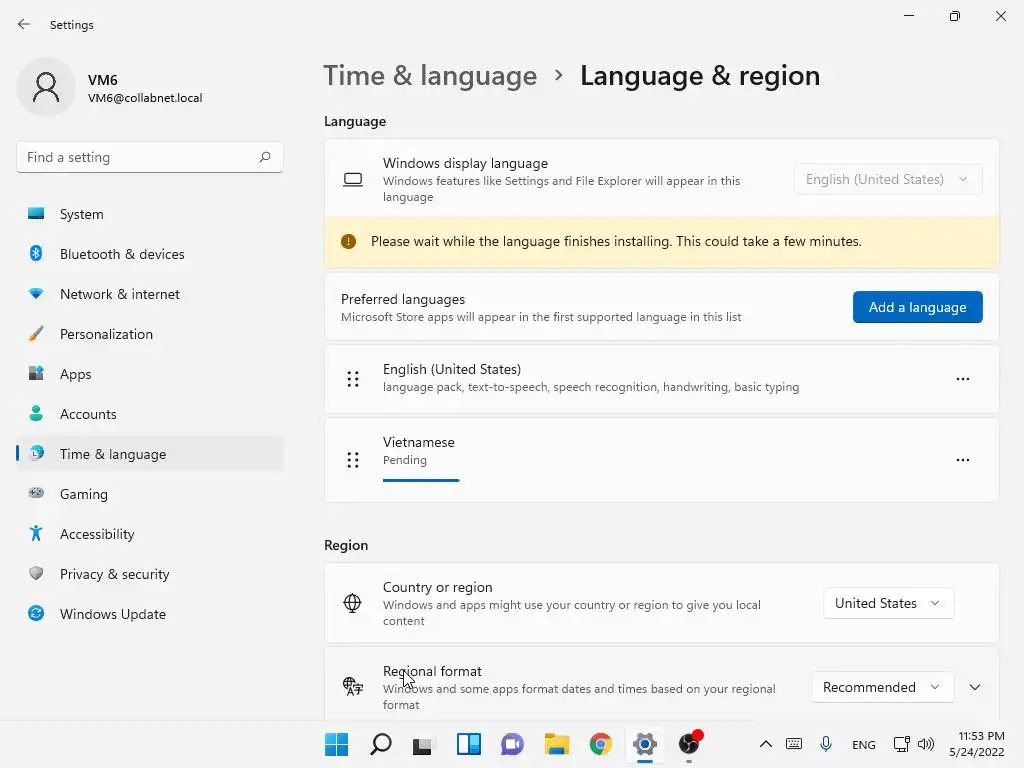
Task: Open Chat from the taskbar
Action: point(513,744)
